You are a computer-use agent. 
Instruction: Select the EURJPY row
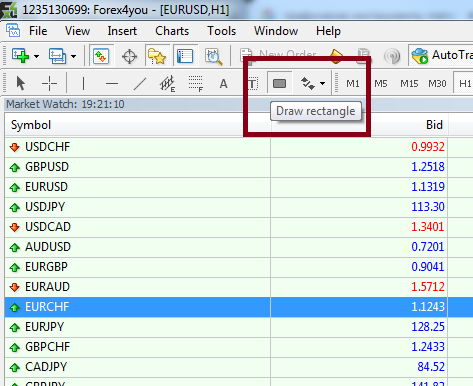(x=239, y=327)
